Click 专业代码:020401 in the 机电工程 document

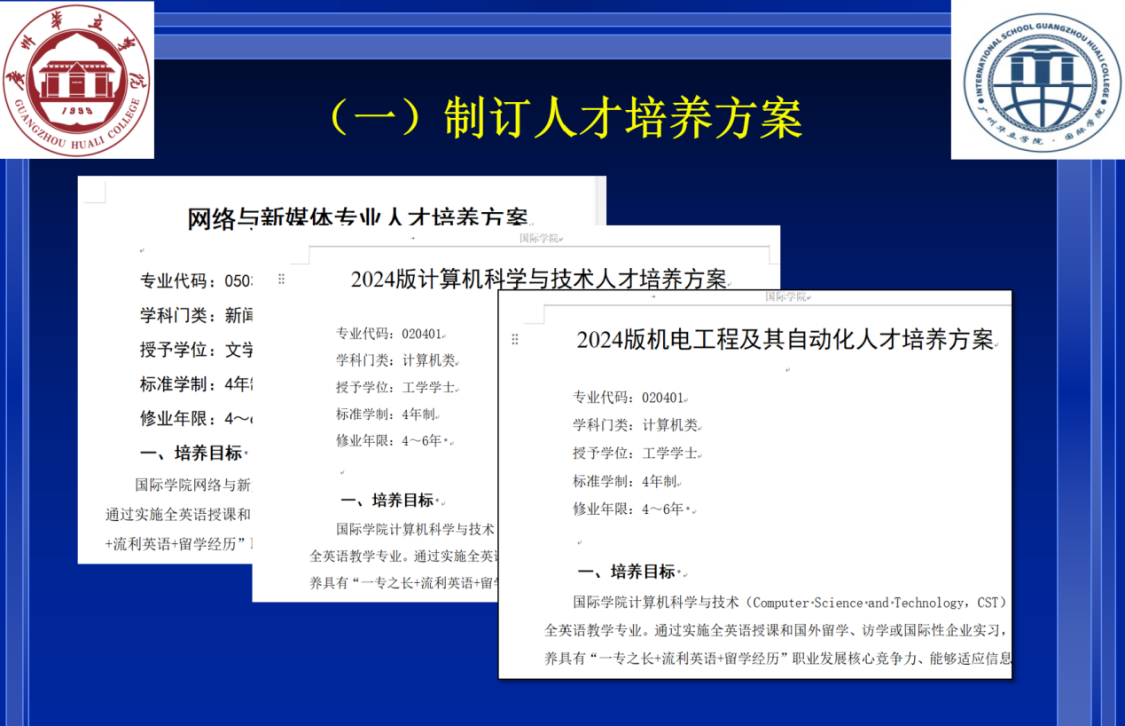[630, 396]
